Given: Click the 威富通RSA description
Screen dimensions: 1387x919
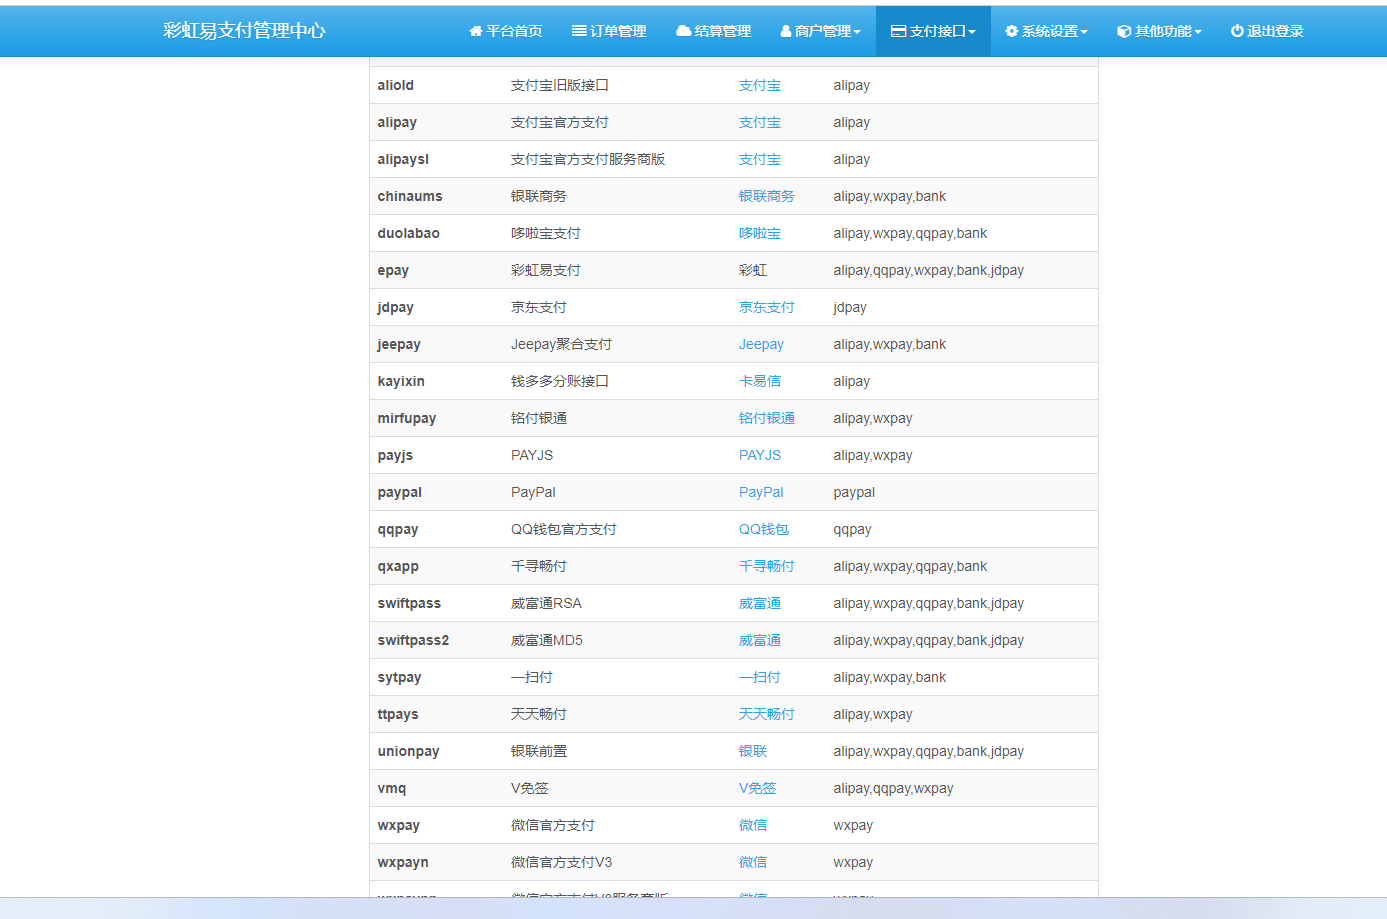Looking at the screenshot, I should coord(546,604).
